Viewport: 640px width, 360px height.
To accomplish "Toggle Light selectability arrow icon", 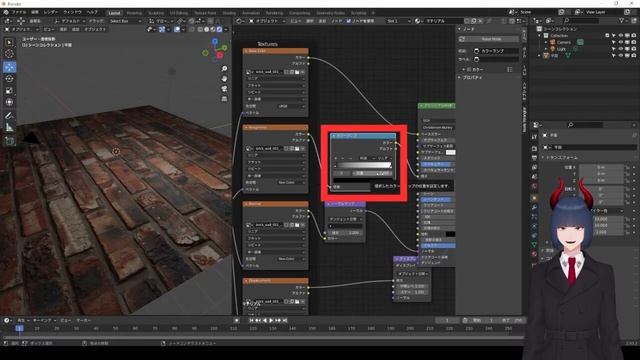I will pyautogui.click(x=613, y=49).
